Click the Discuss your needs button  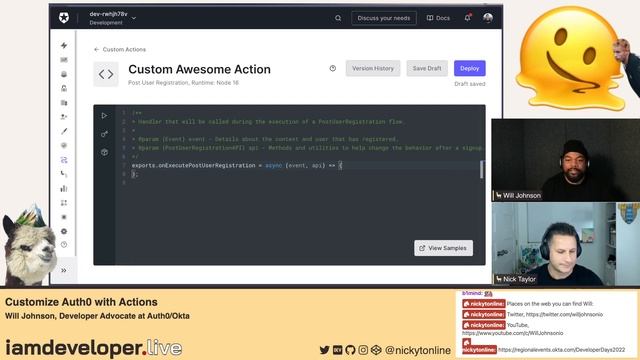384,18
